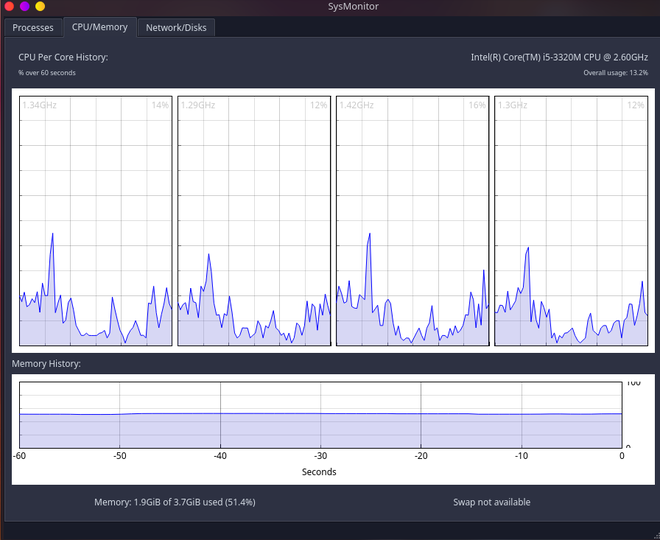Click the Memory History graph area

(x=321, y=415)
